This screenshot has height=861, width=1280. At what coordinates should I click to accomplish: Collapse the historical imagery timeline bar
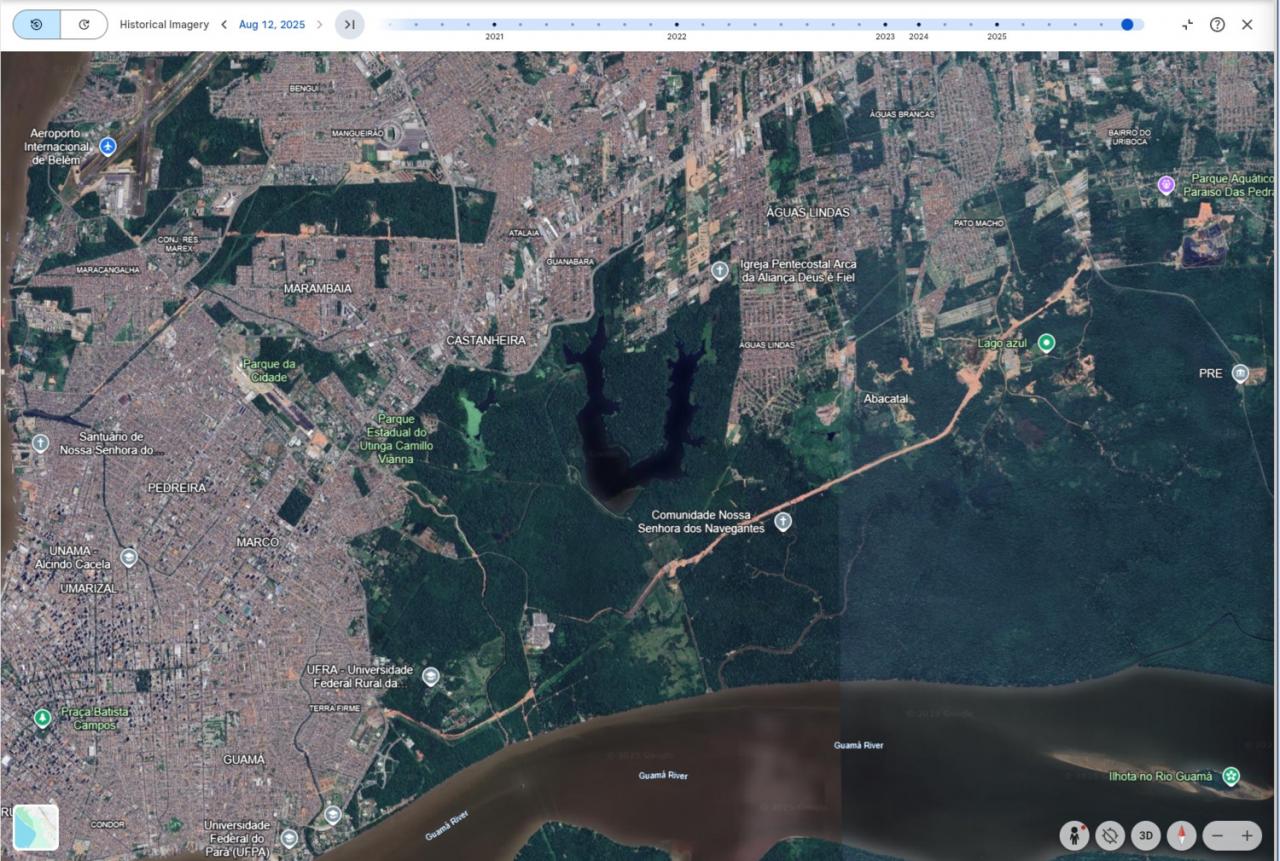[1187, 24]
